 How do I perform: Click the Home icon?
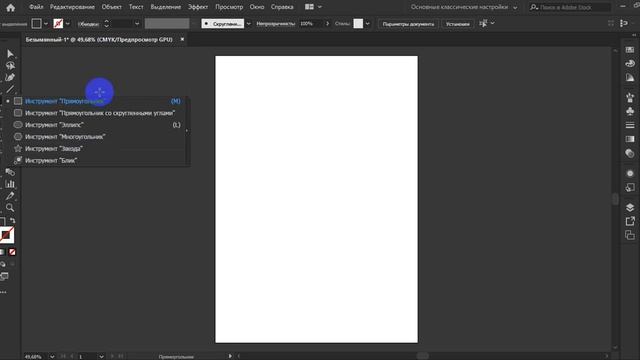[11, 7]
